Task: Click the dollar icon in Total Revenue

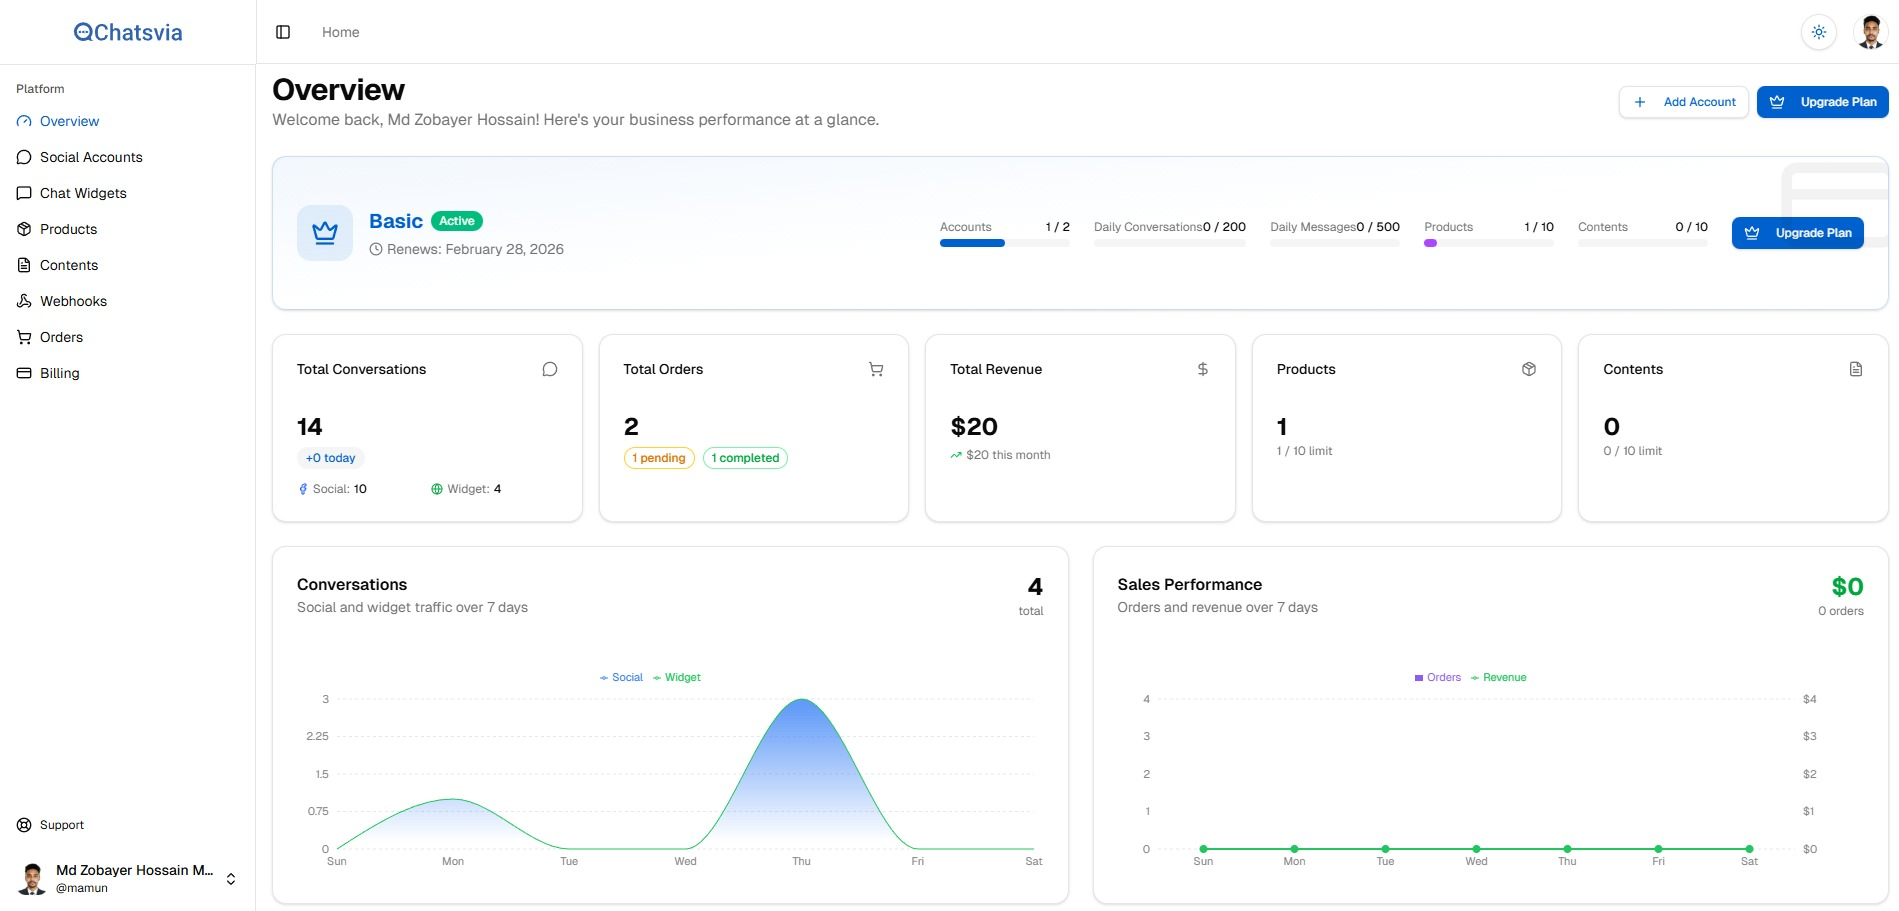Action: [x=1202, y=369]
